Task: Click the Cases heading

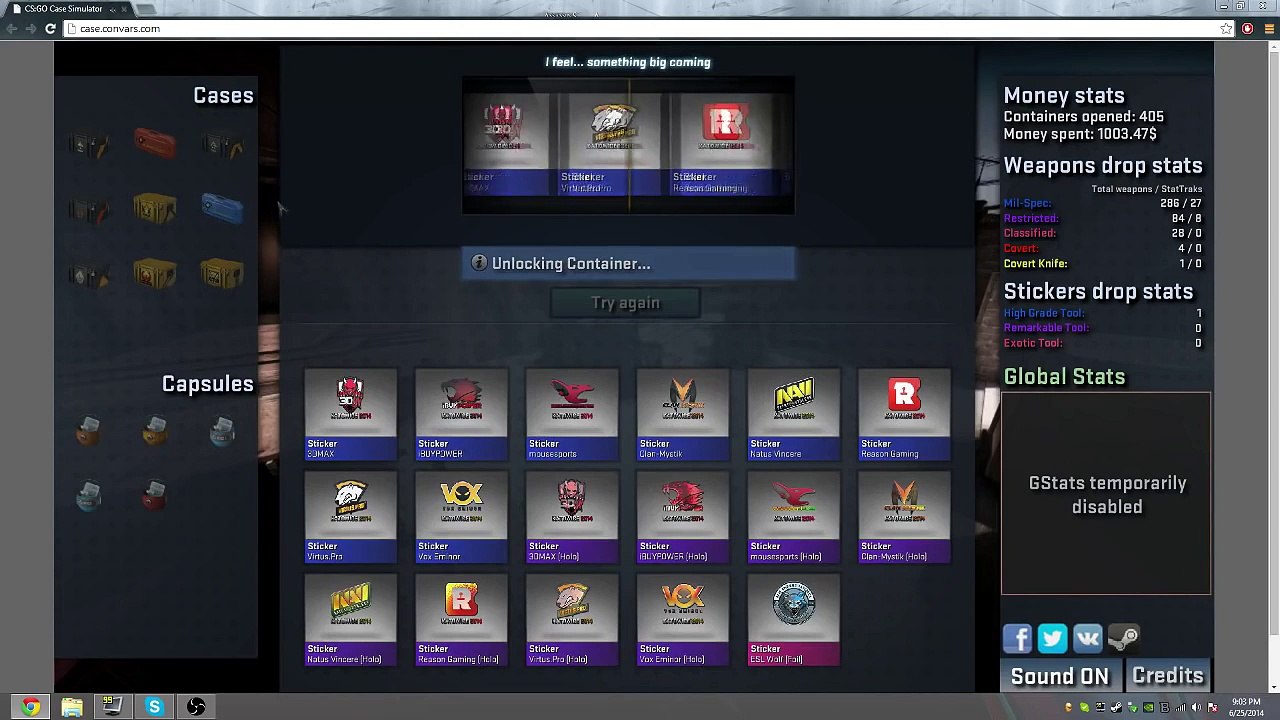Action: (223, 95)
